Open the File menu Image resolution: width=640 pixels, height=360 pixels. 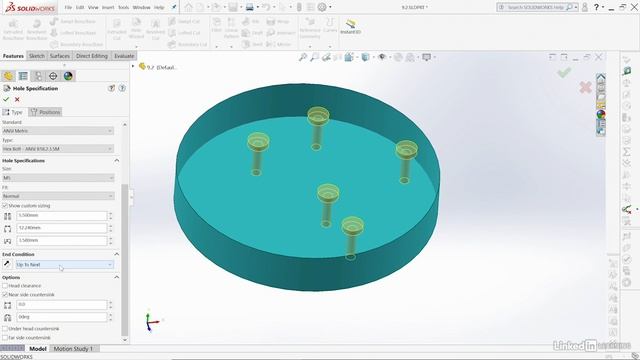pyautogui.click(x=68, y=7)
